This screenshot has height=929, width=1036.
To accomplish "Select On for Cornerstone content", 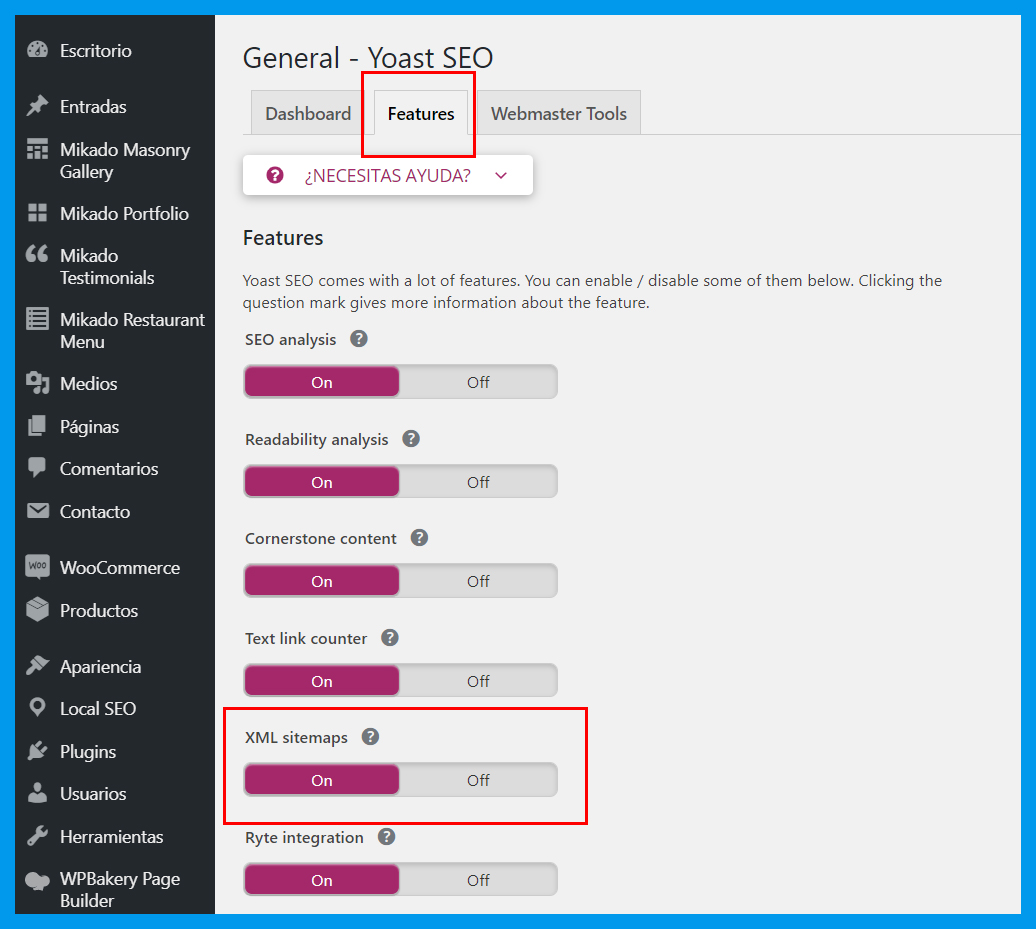I will click(322, 581).
